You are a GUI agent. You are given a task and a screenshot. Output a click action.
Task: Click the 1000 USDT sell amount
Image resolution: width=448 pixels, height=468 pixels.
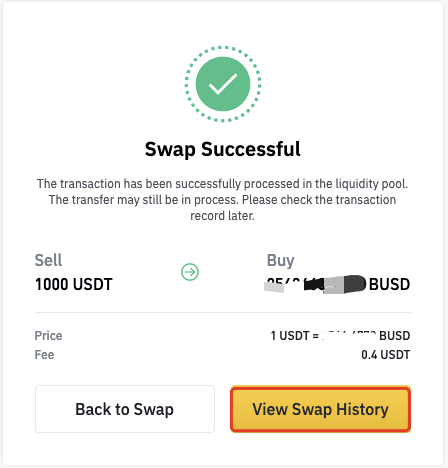point(74,284)
